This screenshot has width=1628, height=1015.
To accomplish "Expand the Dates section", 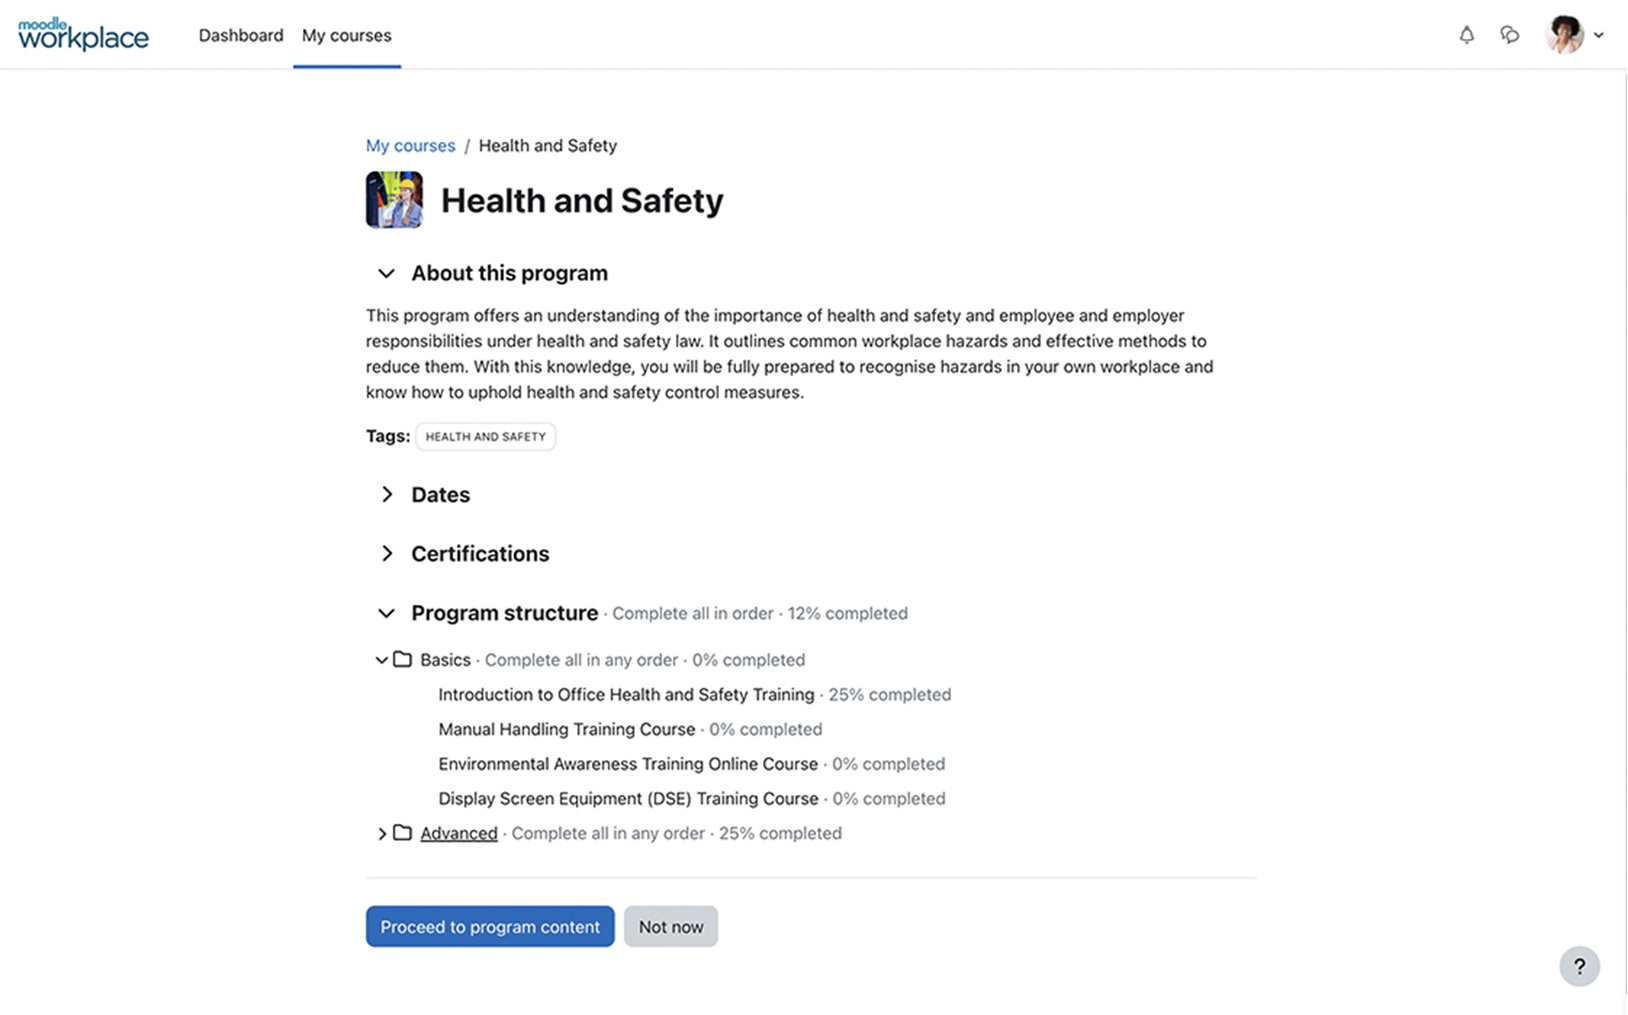I will click(387, 495).
